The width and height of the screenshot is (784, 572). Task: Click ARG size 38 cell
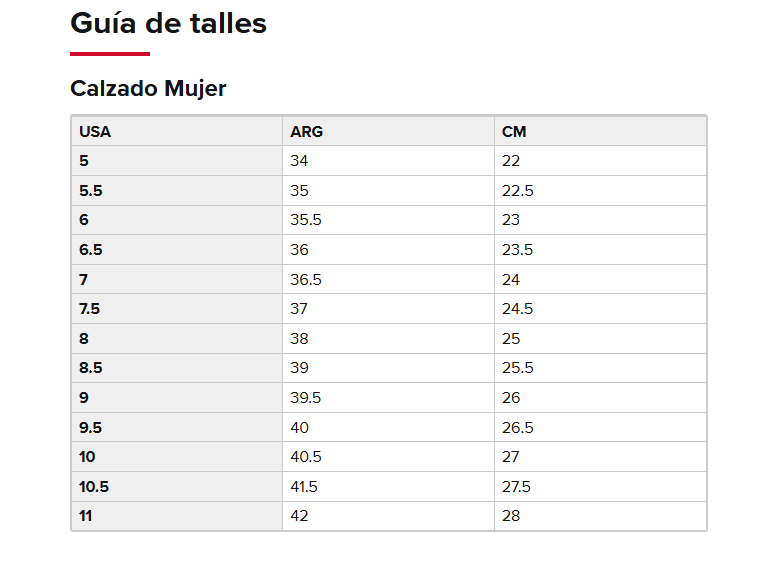coord(388,338)
